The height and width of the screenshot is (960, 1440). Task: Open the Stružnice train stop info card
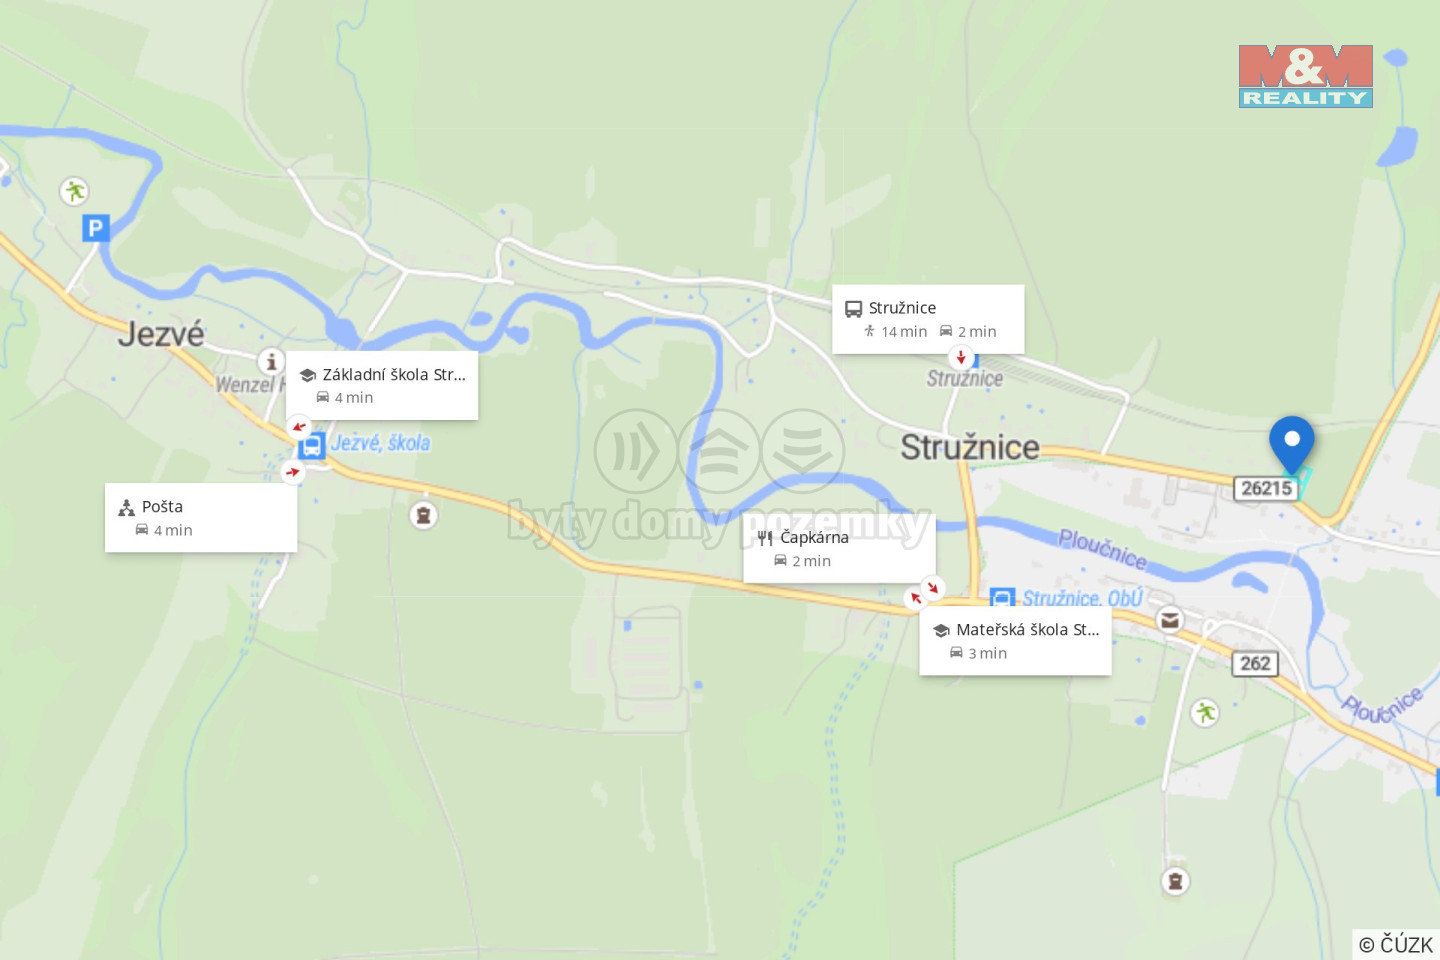[x=928, y=319]
